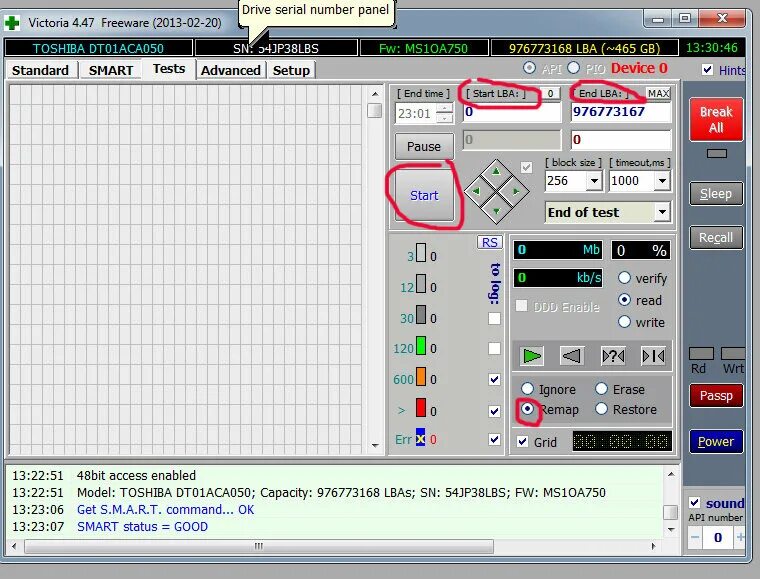Open the timeout ms dropdown
760x579 pixels.
tap(662, 181)
